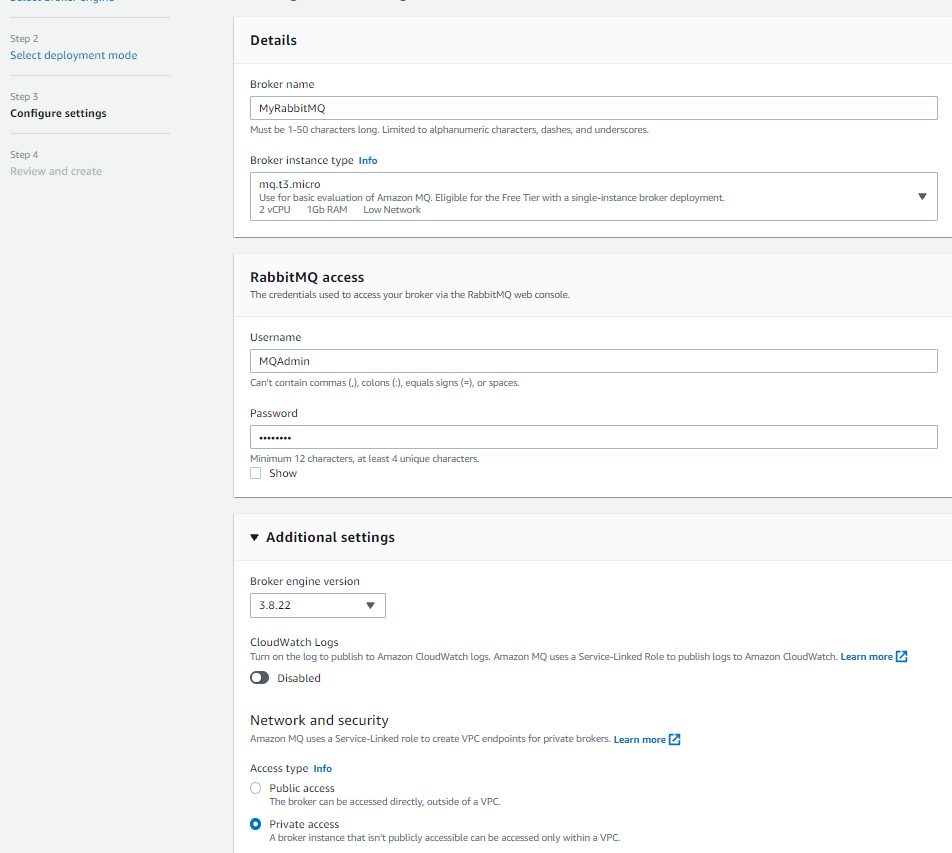Image resolution: width=952 pixels, height=853 pixels.
Task: Click into the Password field
Action: coord(593,437)
